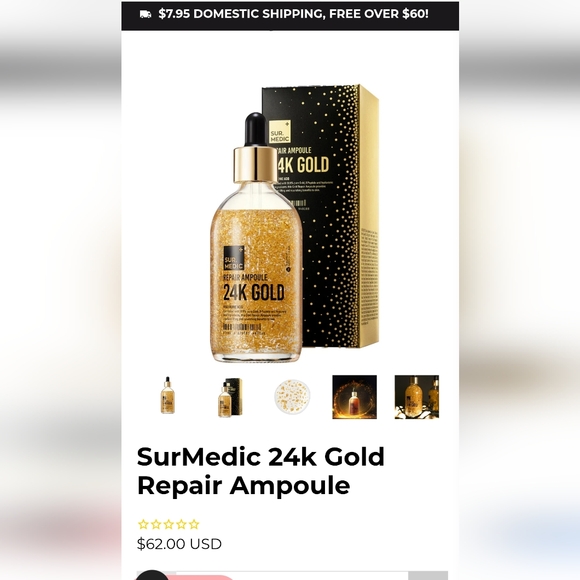Open the black circular floating widget
This screenshot has width=580, height=580.
(152, 576)
